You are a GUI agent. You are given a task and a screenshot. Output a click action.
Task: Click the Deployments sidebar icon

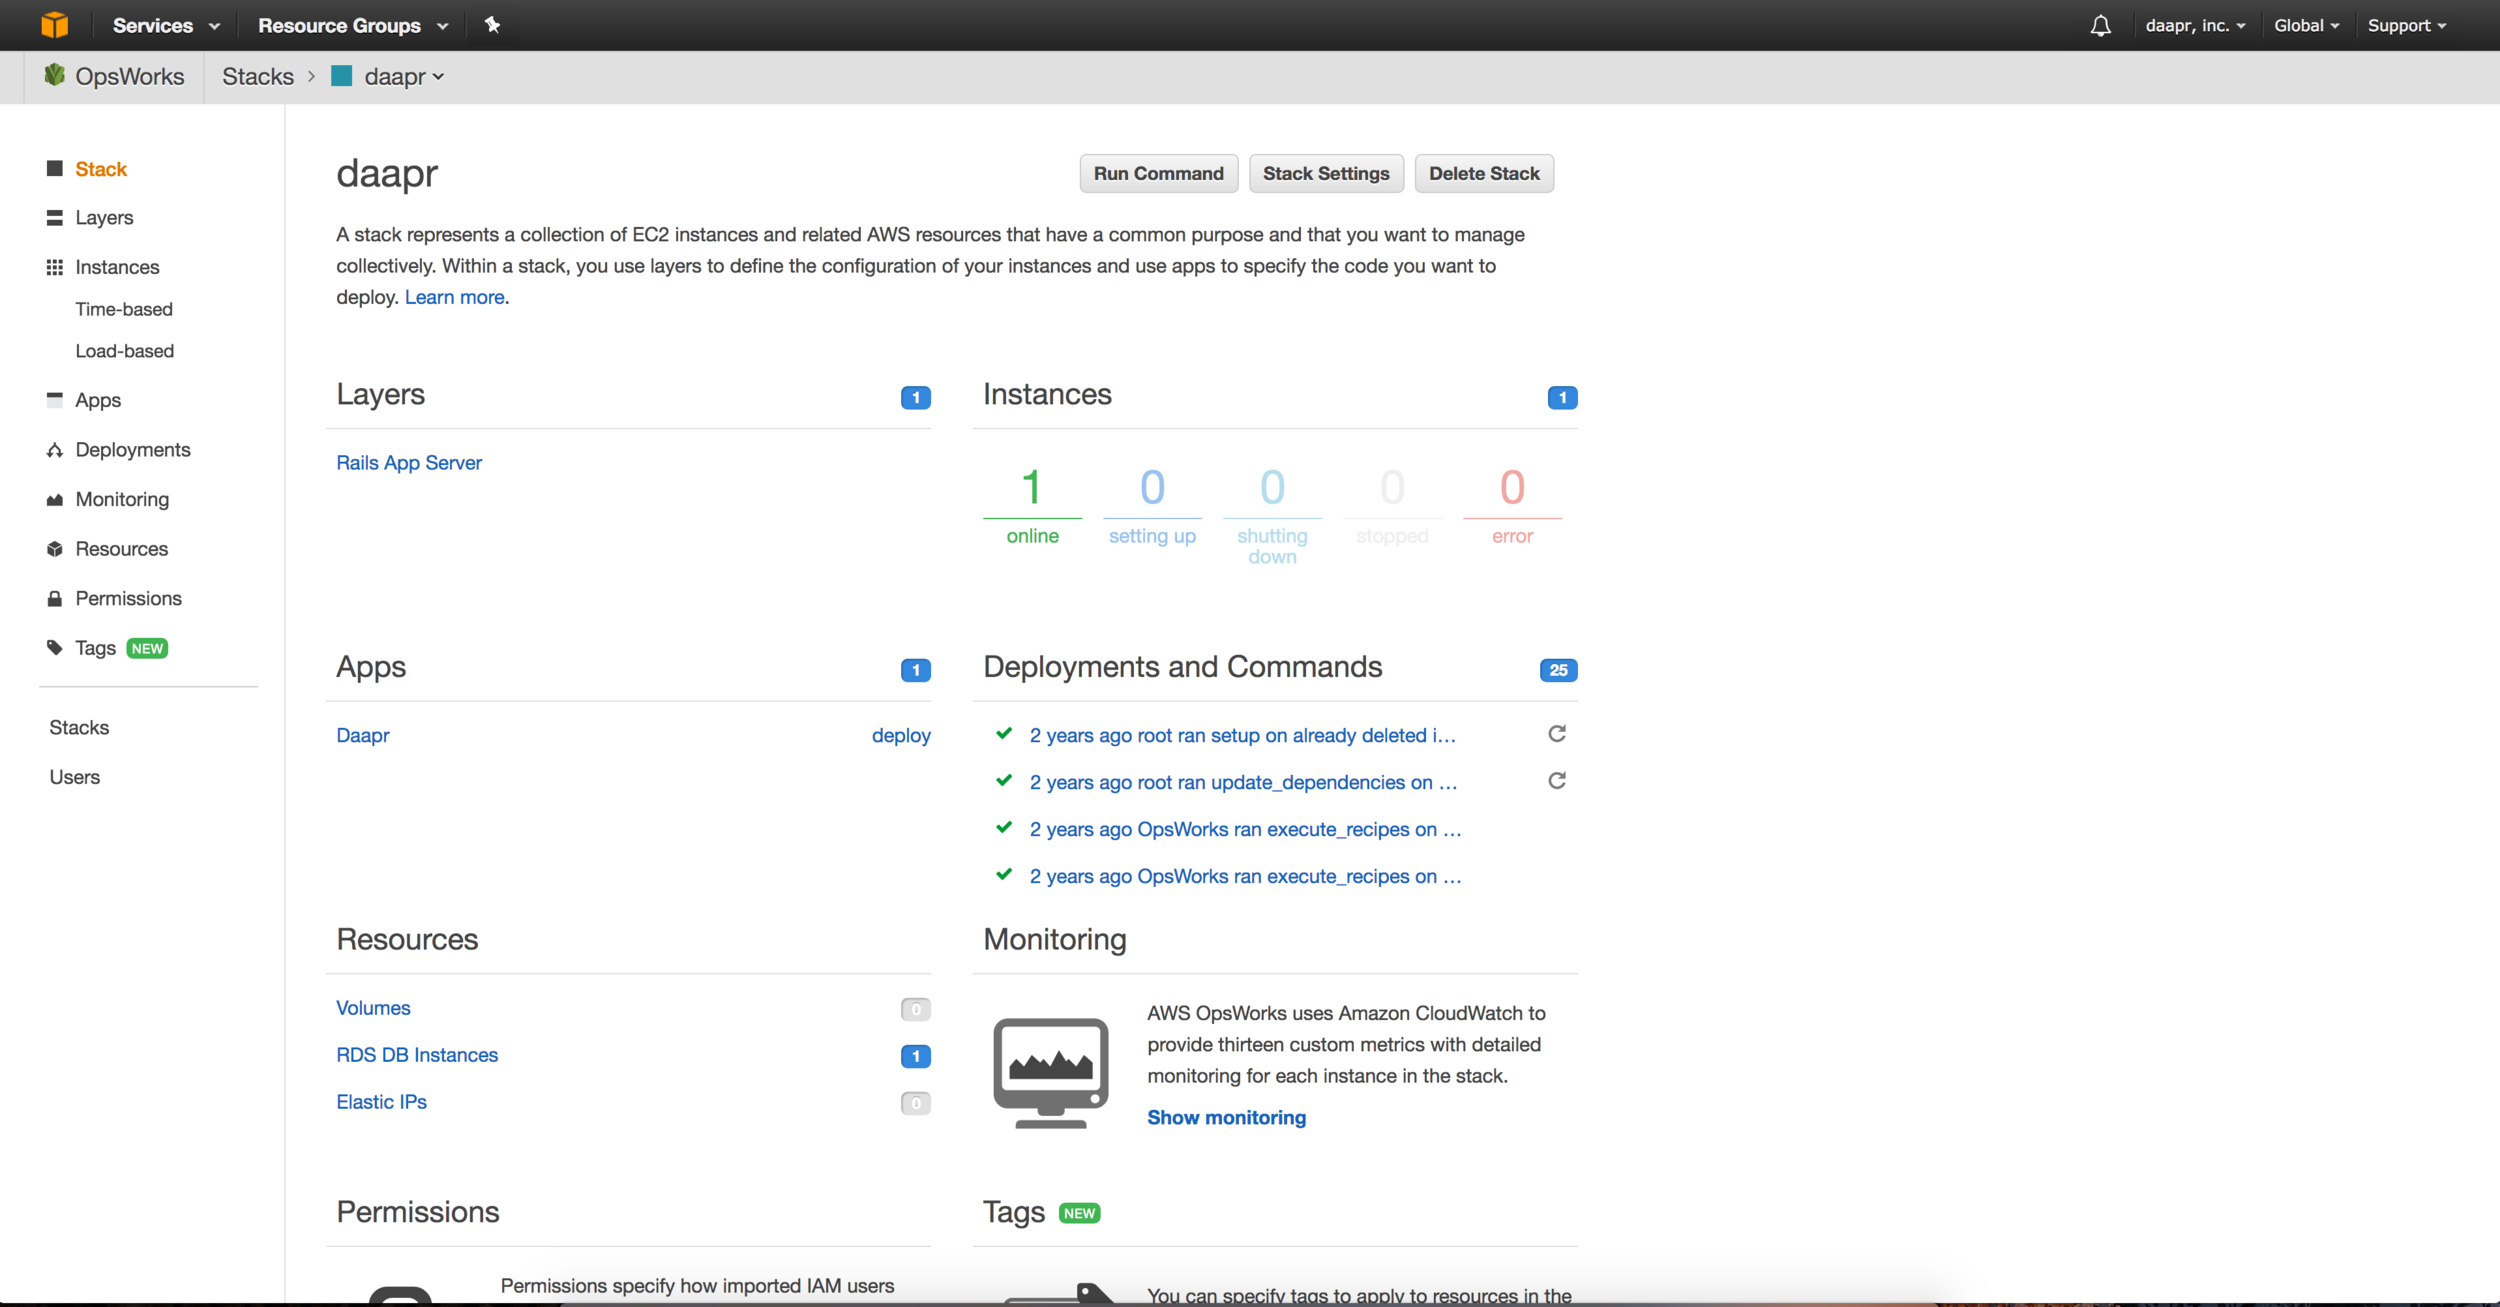pyautogui.click(x=55, y=450)
